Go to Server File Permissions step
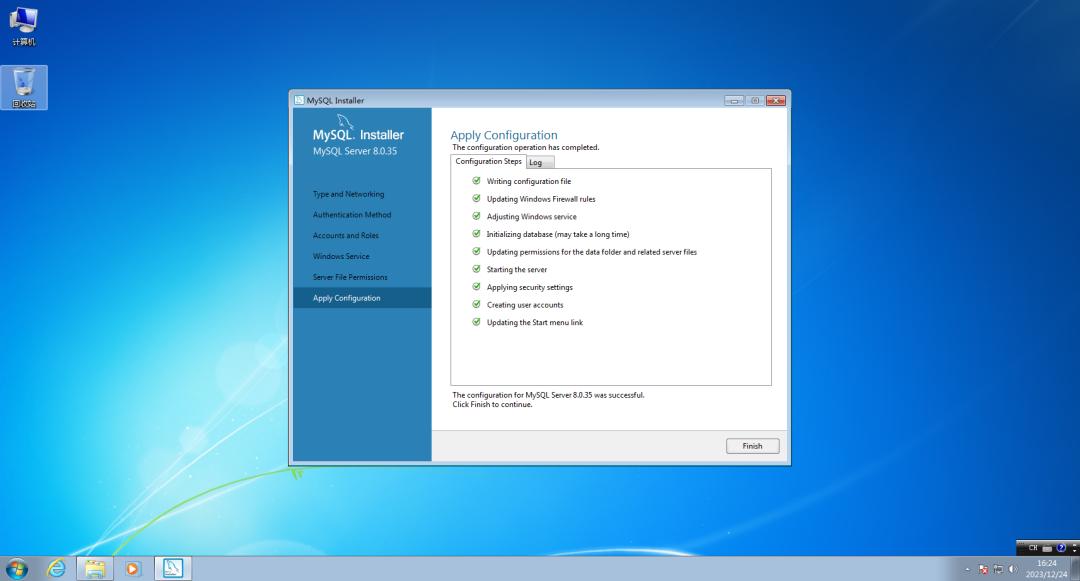The image size is (1080, 581). (350, 277)
